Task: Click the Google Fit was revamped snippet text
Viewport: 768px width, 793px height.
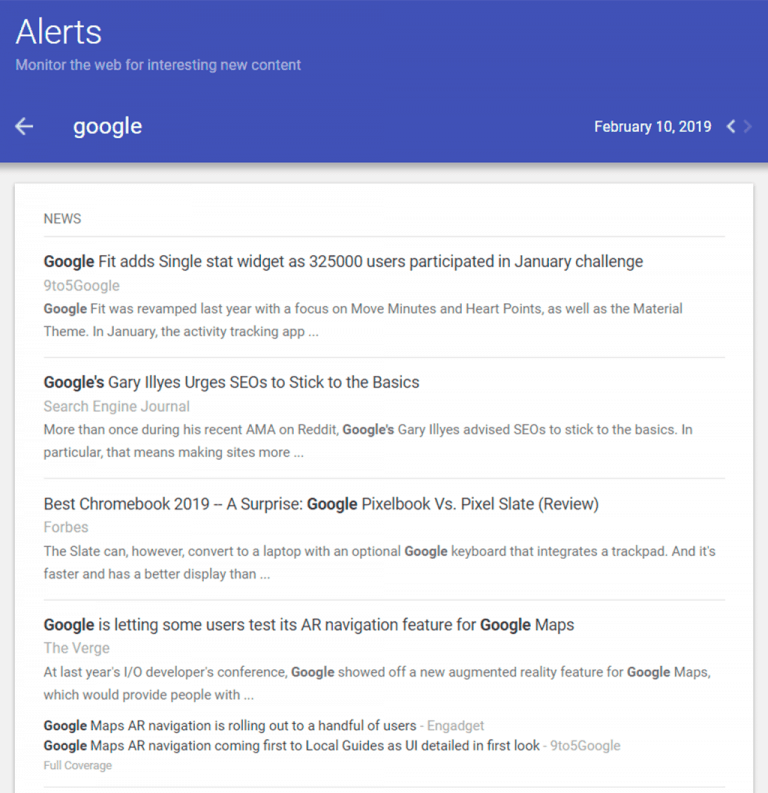Action: [363, 320]
